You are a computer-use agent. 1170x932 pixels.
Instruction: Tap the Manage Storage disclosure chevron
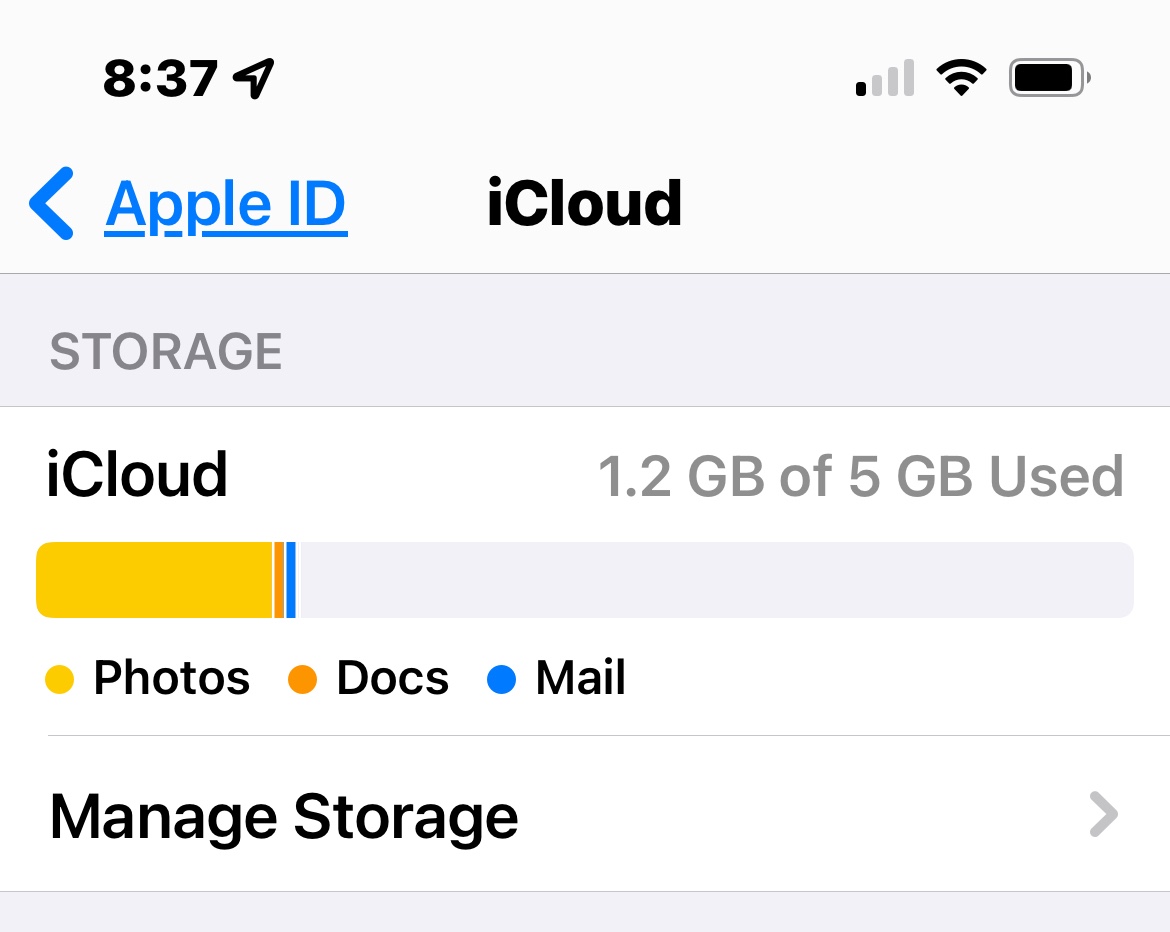pos(1103,815)
